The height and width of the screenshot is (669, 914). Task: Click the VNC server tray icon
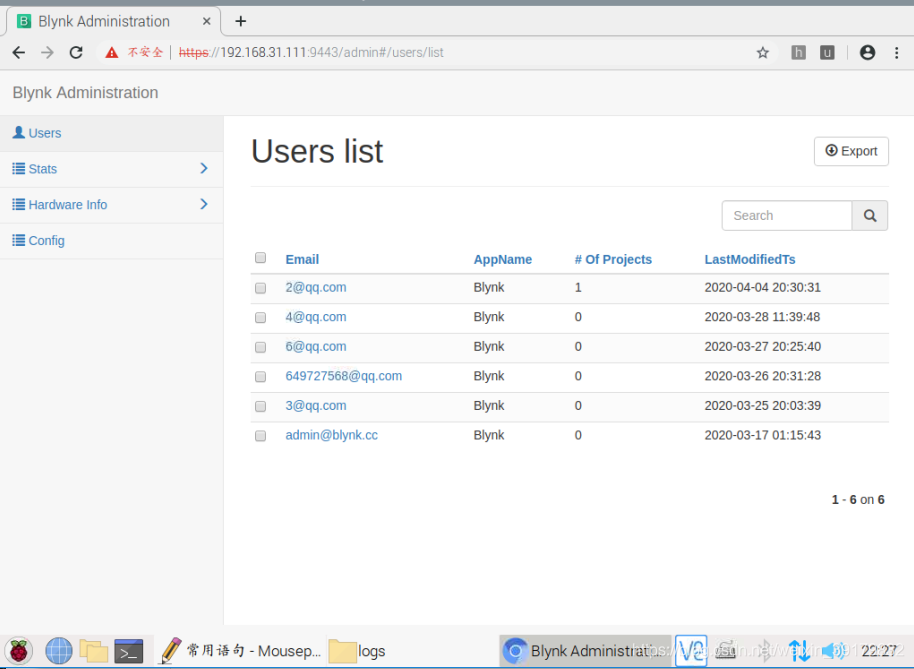click(691, 651)
